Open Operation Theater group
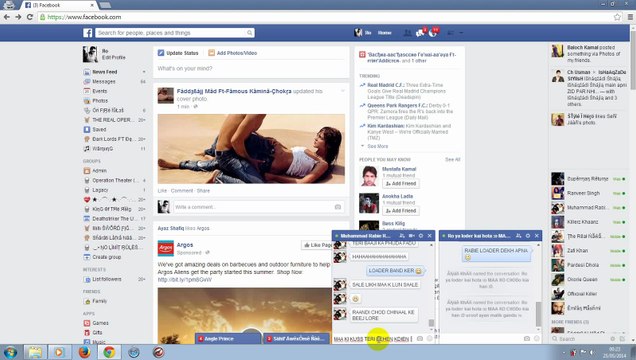The height and width of the screenshot is (360, 636). (x=115, y=180)
